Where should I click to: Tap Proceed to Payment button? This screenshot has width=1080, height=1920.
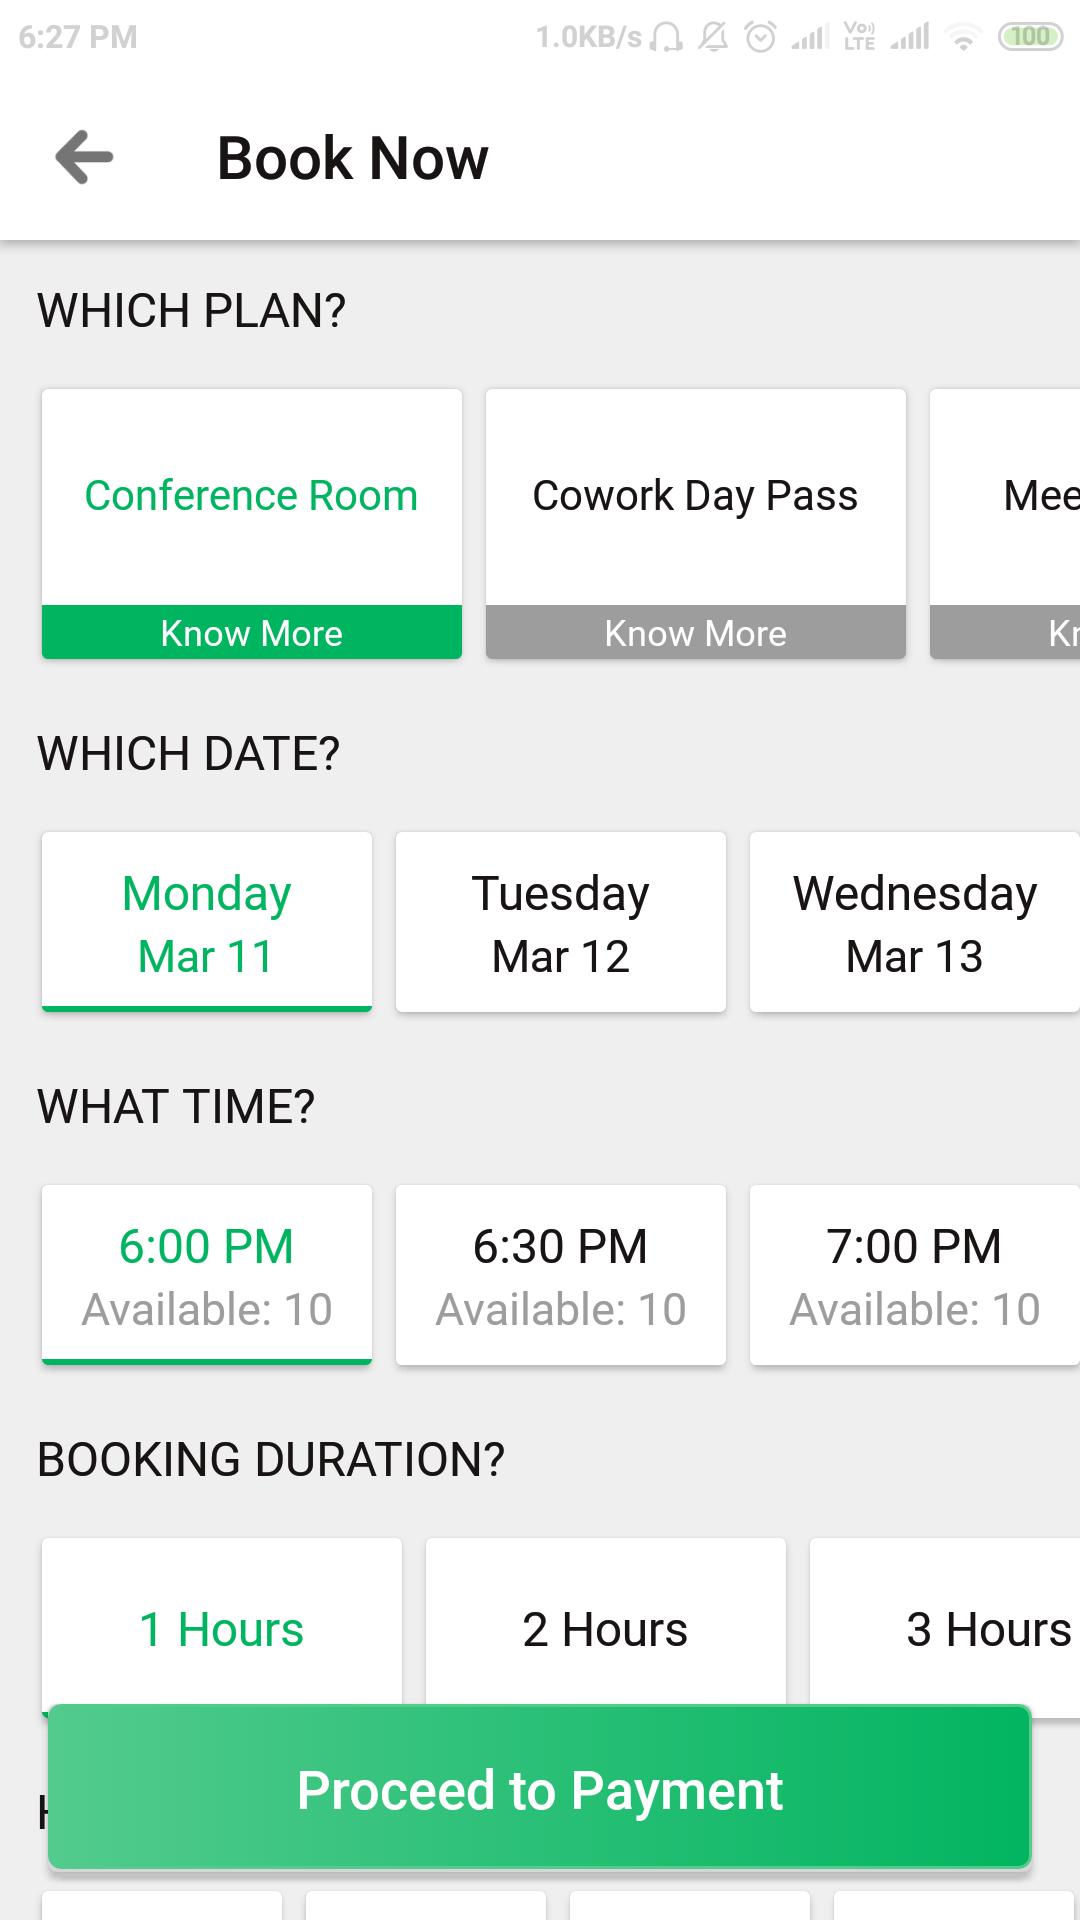pos(540,1788)
